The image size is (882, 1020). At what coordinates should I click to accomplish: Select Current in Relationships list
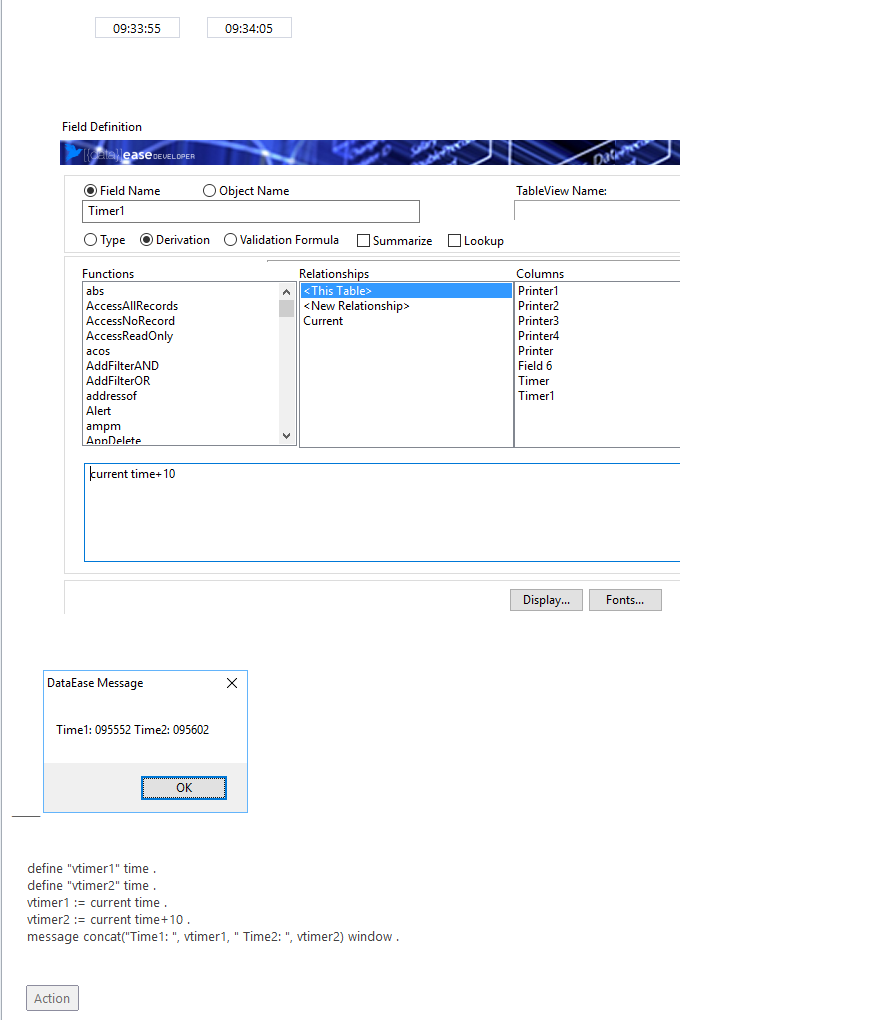323,321
